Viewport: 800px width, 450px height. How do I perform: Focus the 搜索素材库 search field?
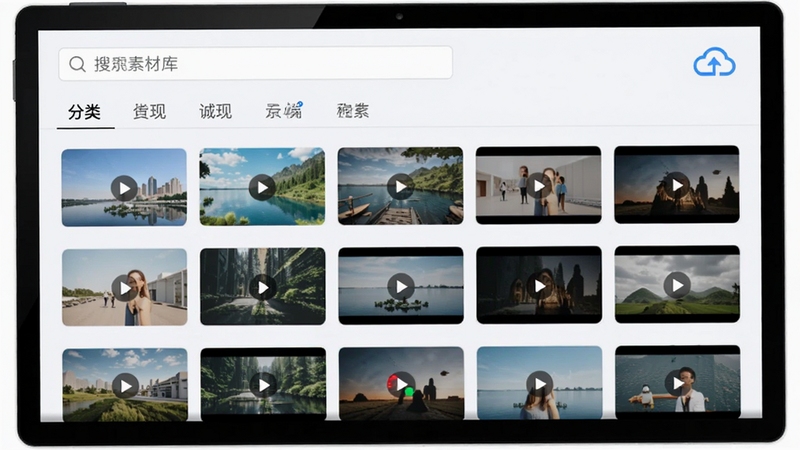pos(256,63)
